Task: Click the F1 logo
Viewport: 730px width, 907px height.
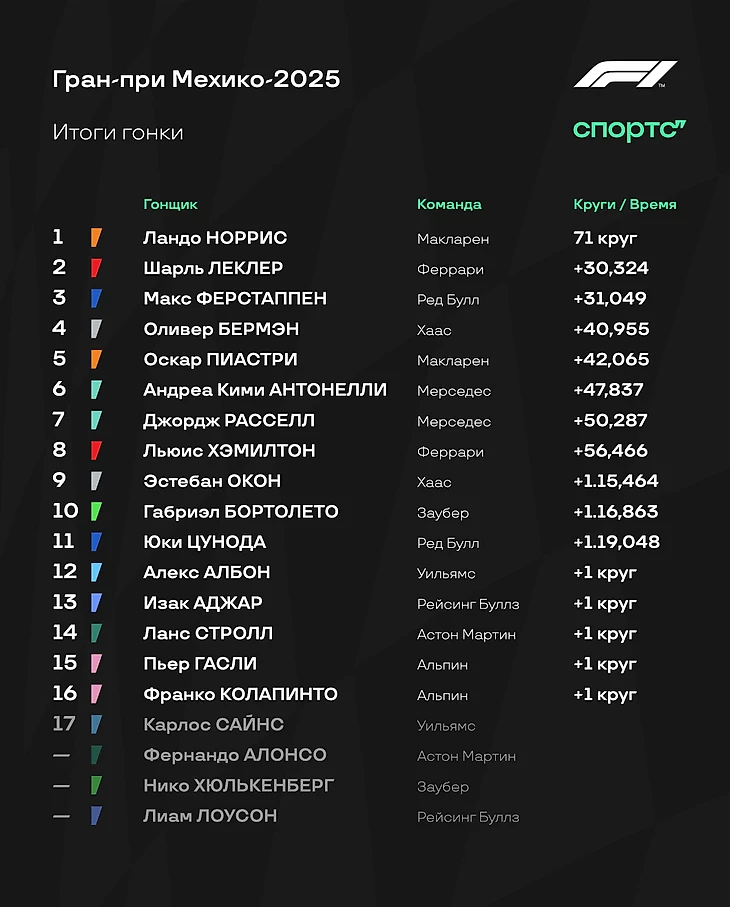Action: [x=625, y=76]
